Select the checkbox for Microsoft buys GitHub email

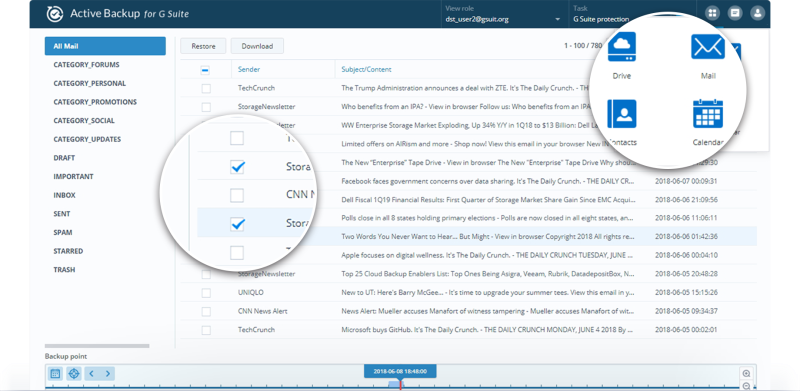206,330
